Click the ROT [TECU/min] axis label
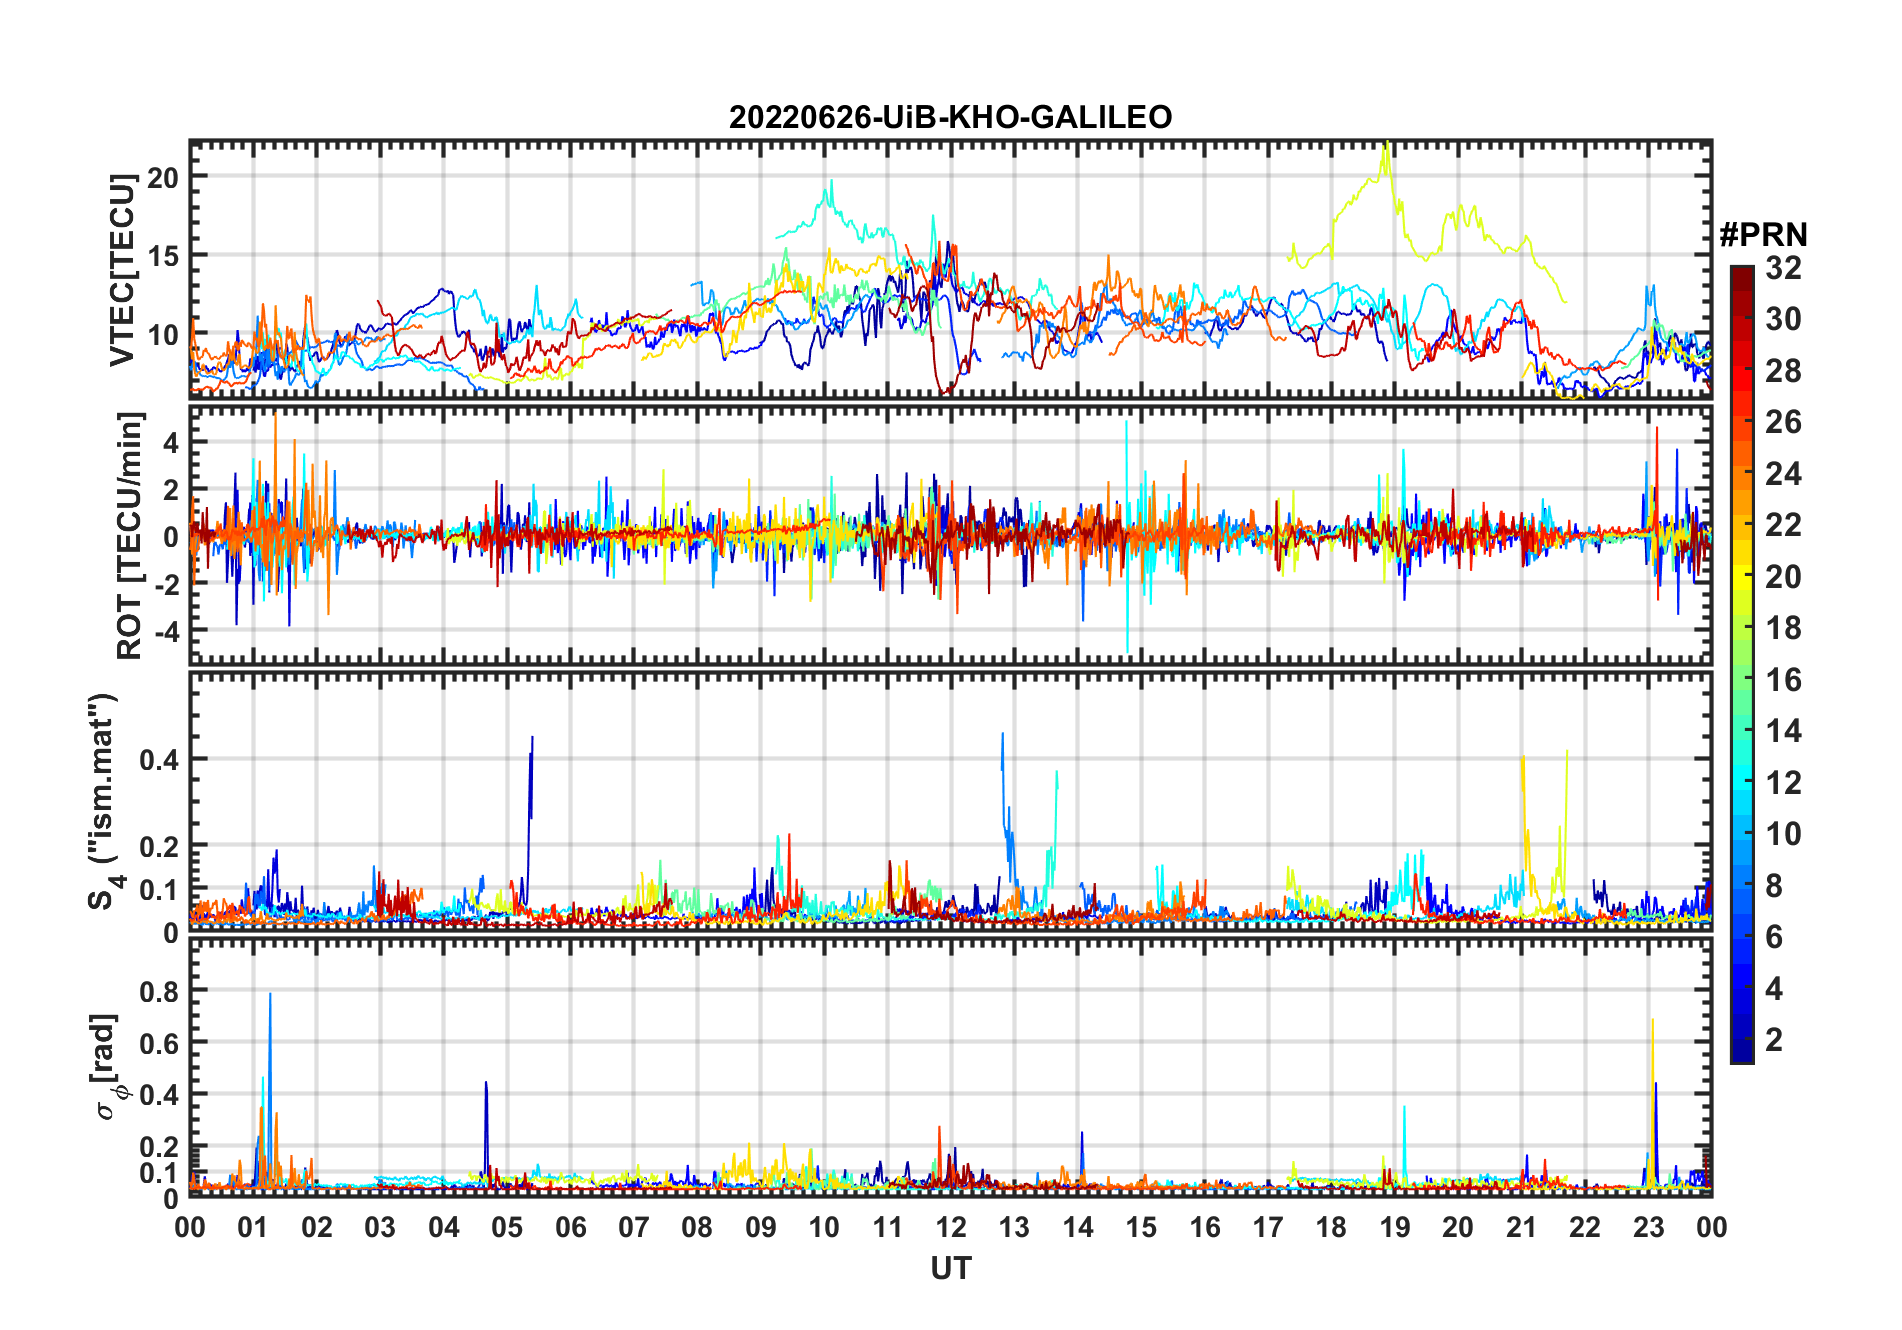This screenshot has width=1902, height=1330. click(x=130, y=535)
